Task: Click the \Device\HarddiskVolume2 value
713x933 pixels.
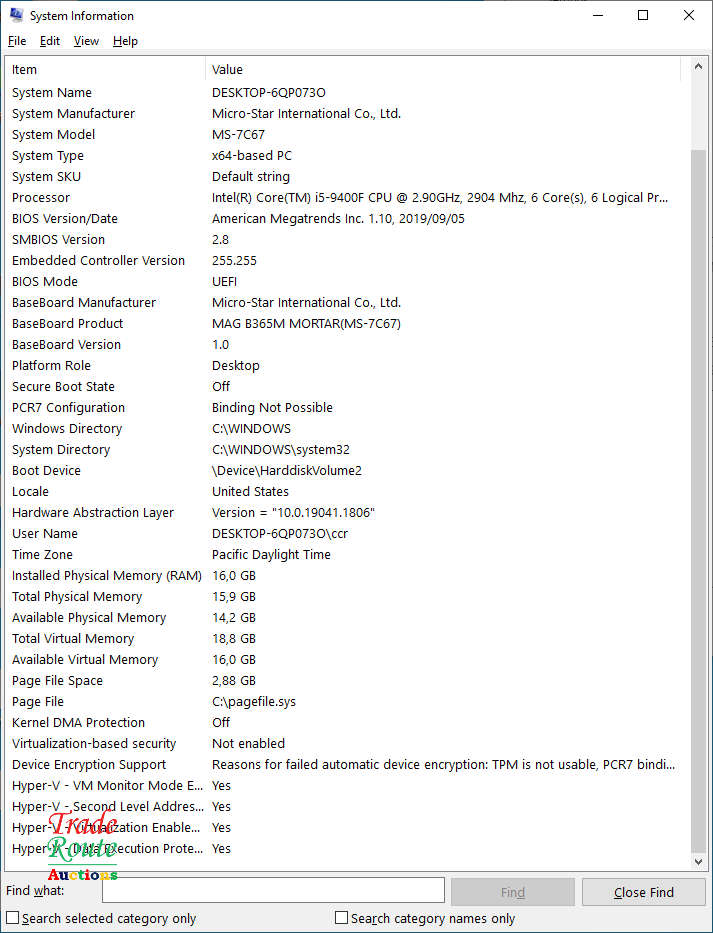Action: [286, 471]
